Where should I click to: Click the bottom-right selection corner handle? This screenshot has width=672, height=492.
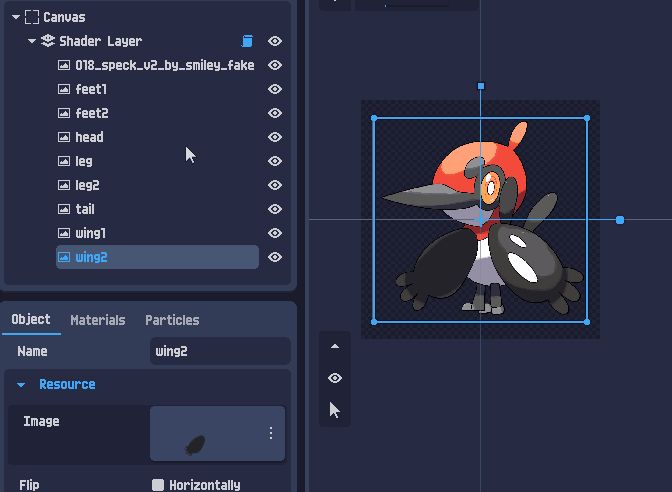click(x=587, y=322)
